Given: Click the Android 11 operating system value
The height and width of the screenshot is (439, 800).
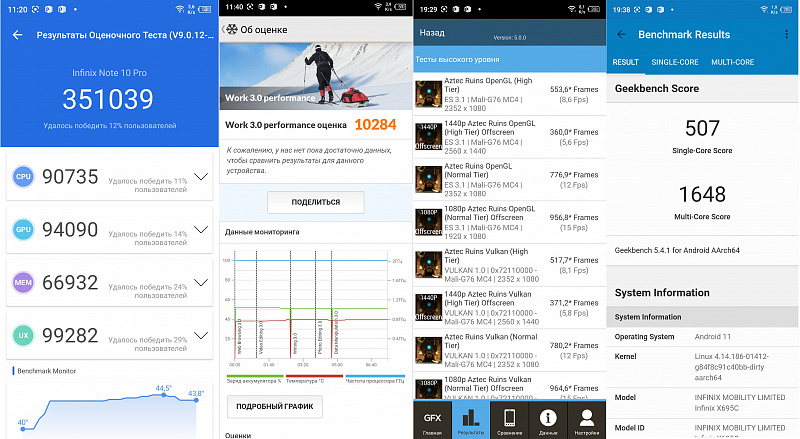Looking at the screenshot, I should (712, 336).
